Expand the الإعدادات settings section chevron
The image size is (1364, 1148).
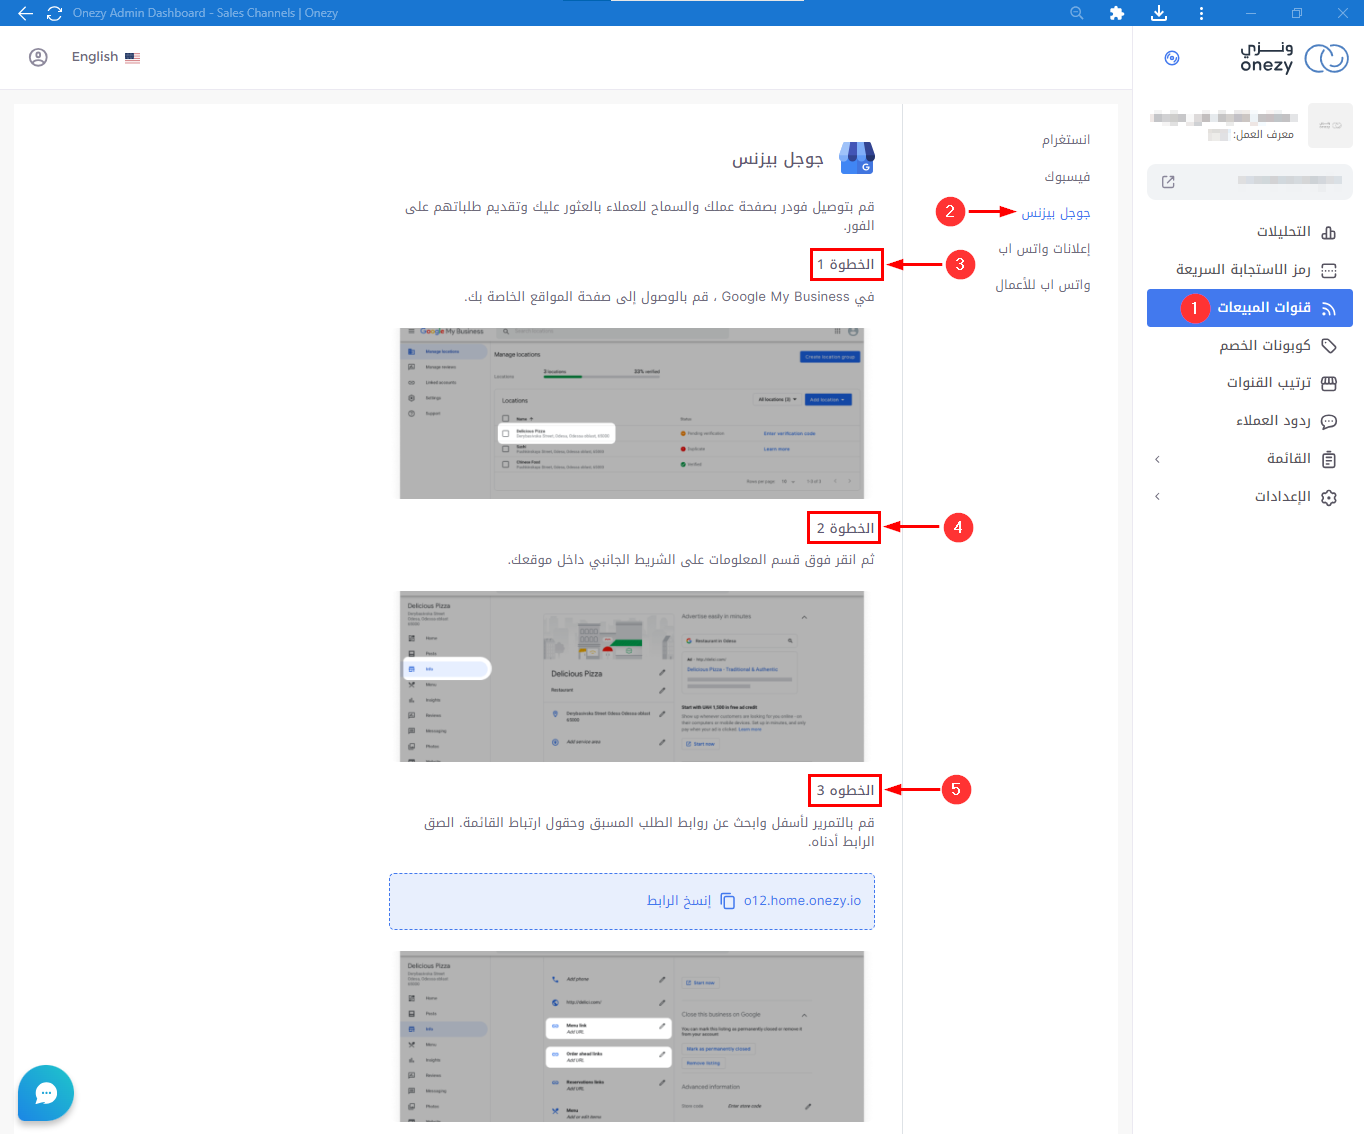[x=1158, y=497]
